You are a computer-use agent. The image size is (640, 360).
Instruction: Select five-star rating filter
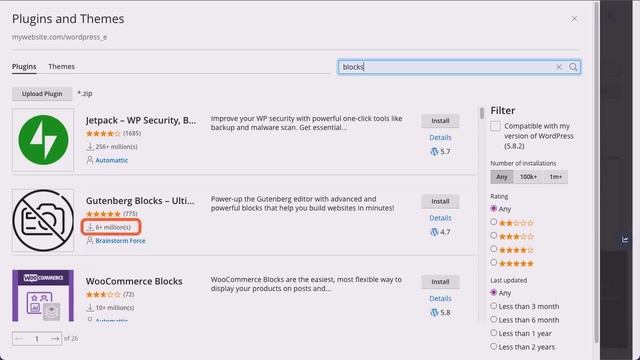click(493, 262)
